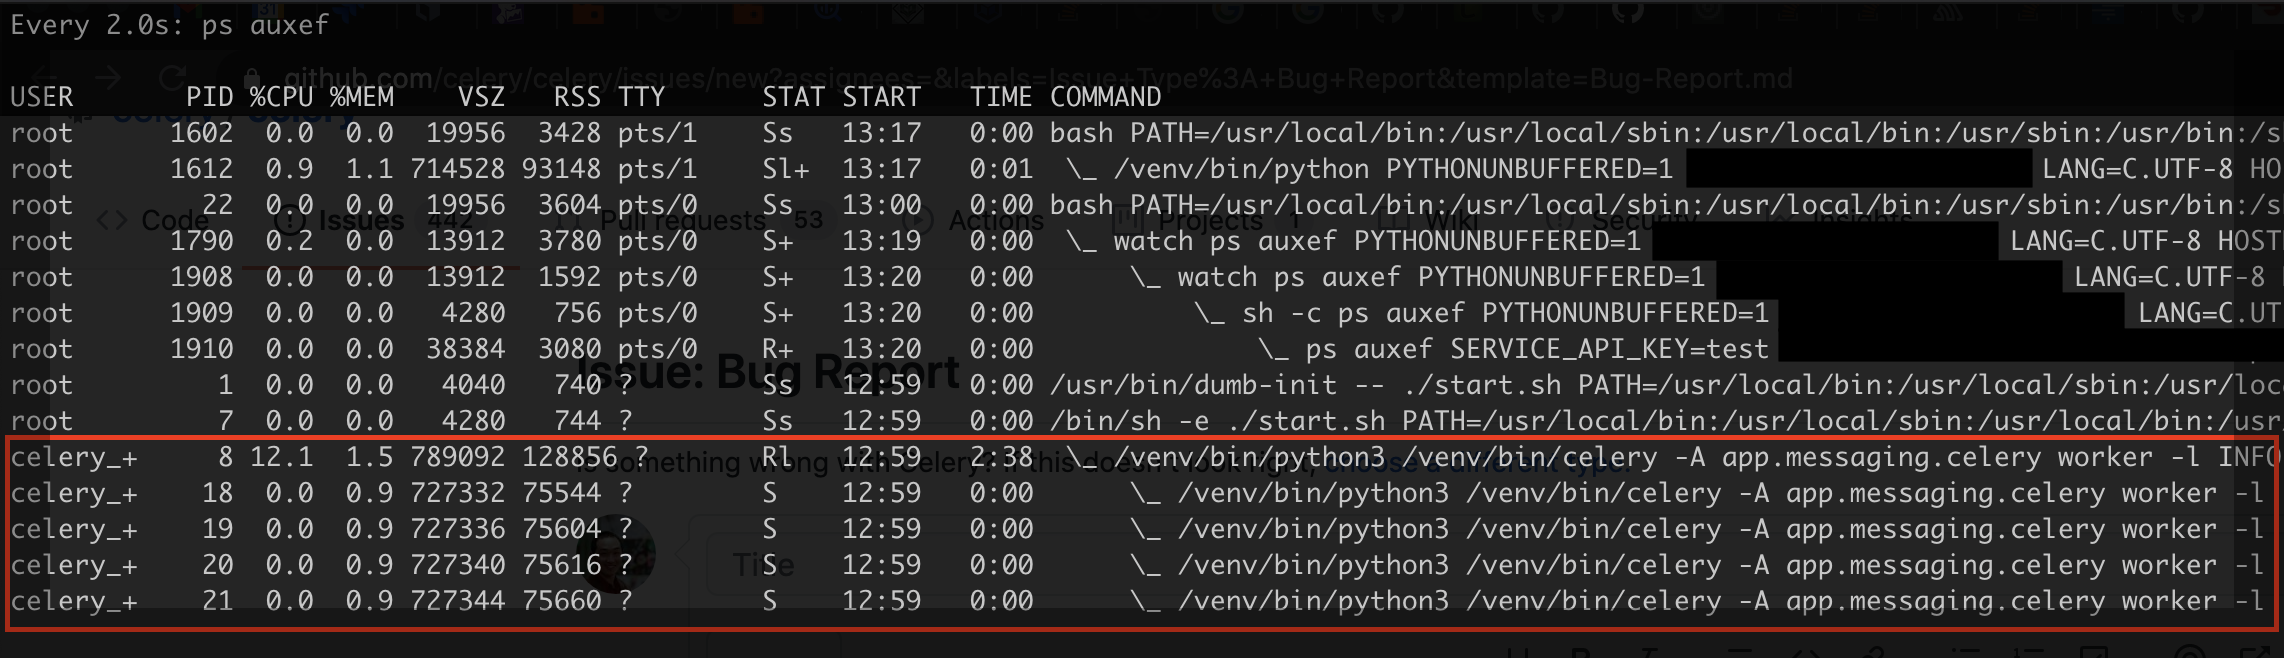Click the VSZ value 727332

click(457, 493)
